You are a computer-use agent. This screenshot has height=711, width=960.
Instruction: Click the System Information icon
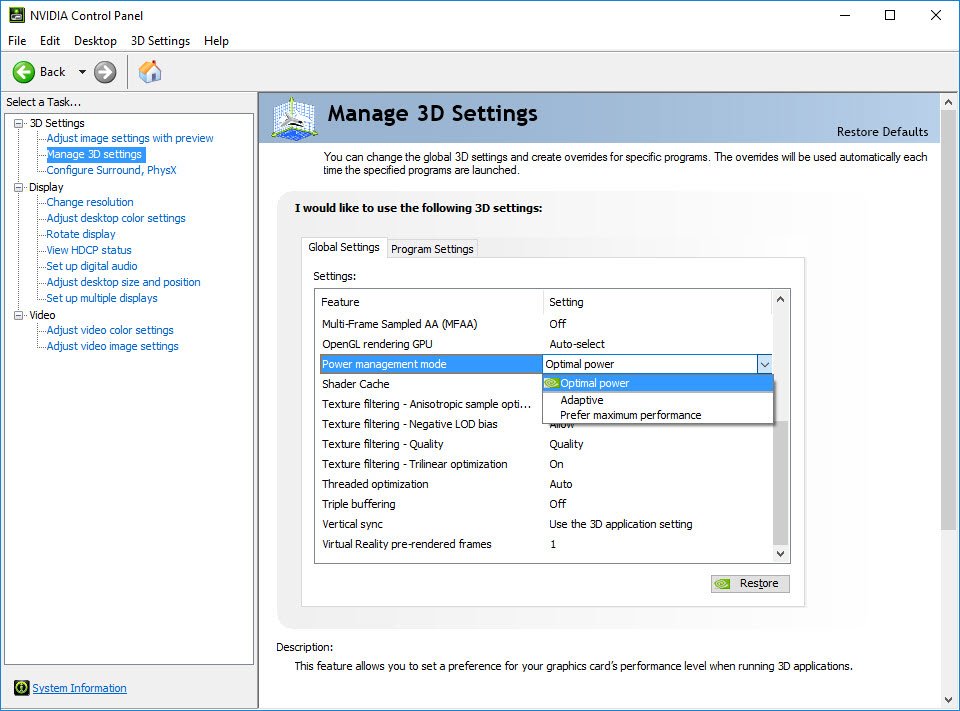point(21,688)
